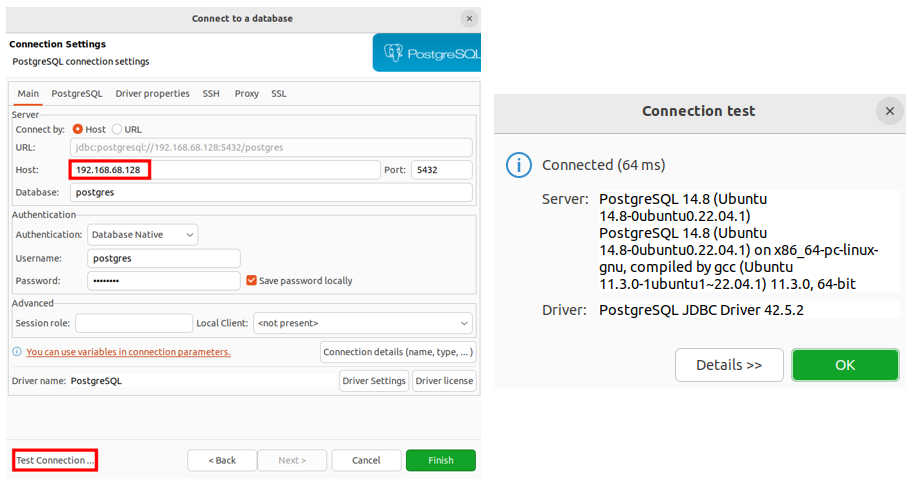Image resolution: width=909 pixels, height=484 pixels.
Task: Open the Authentication type dropdown
Action: tap(143, 235)
